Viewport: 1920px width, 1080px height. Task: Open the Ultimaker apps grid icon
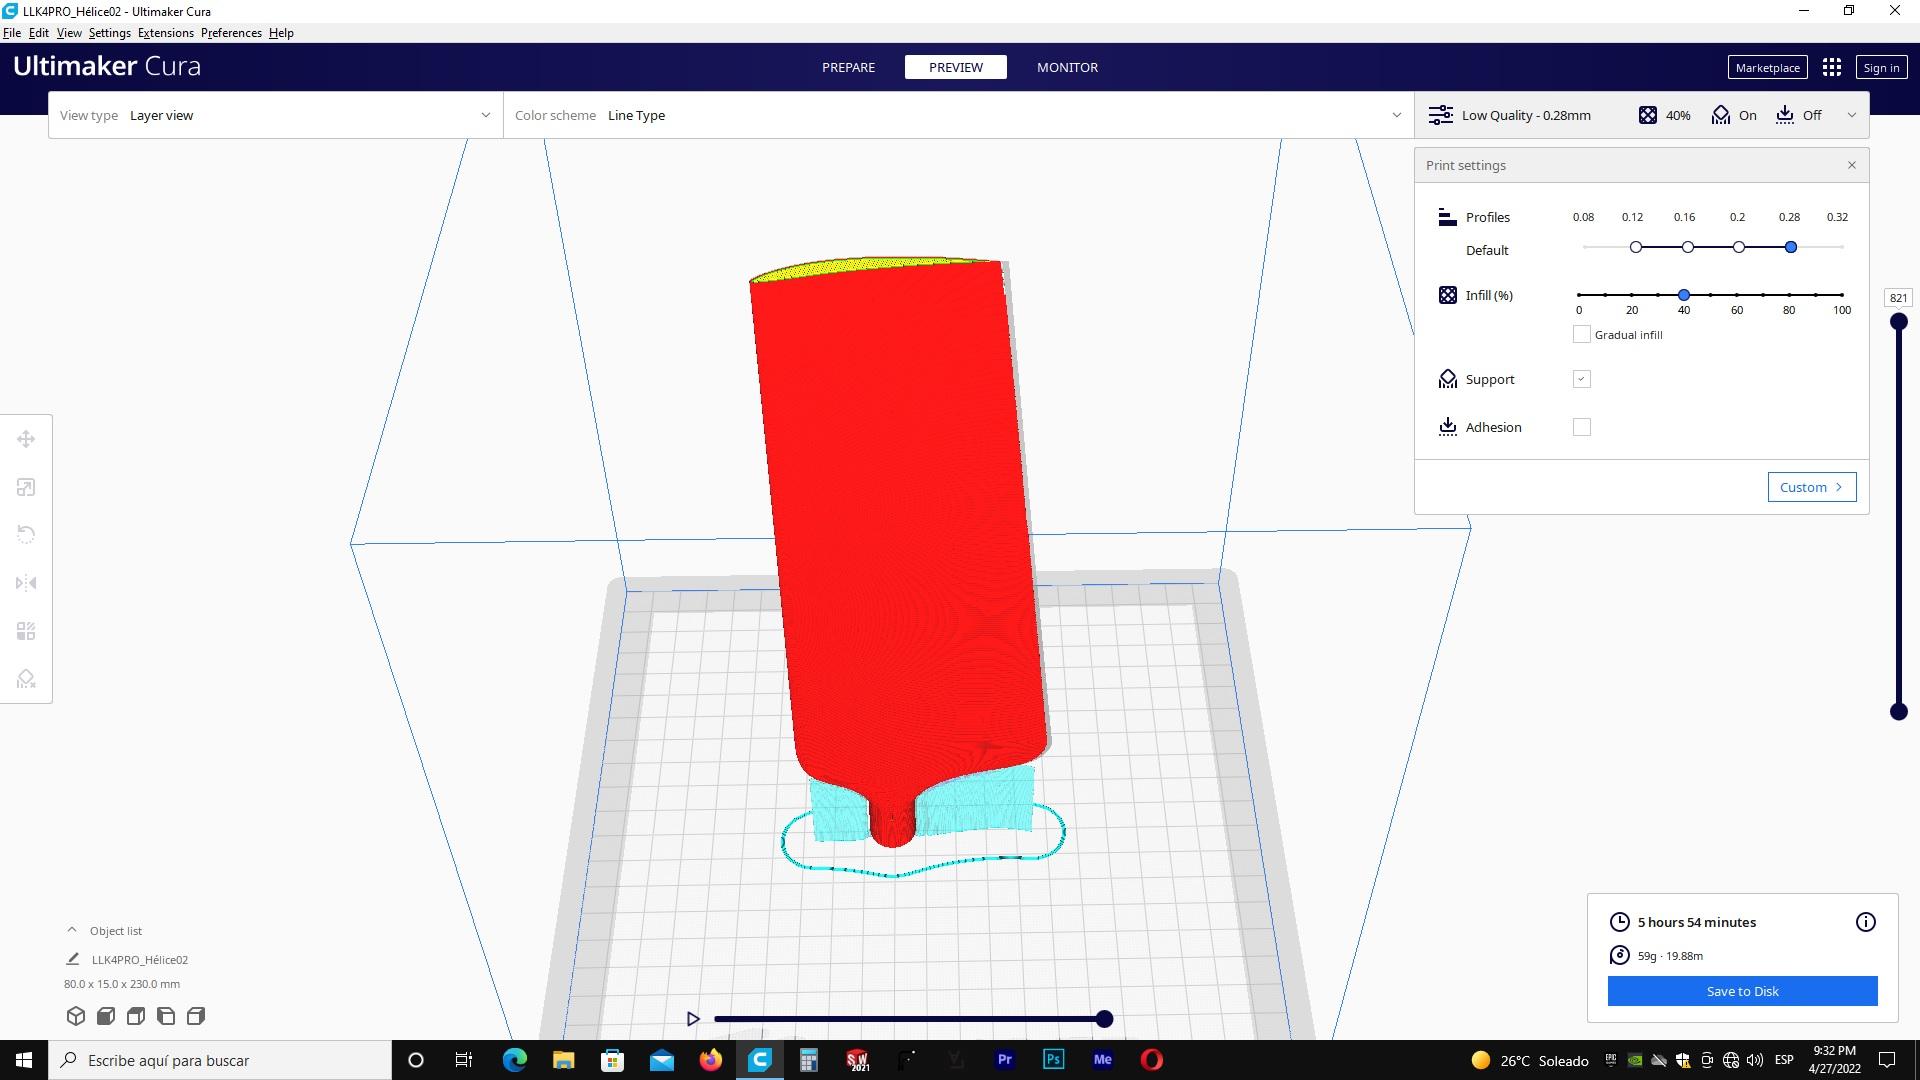click(x=1831, y=67)
